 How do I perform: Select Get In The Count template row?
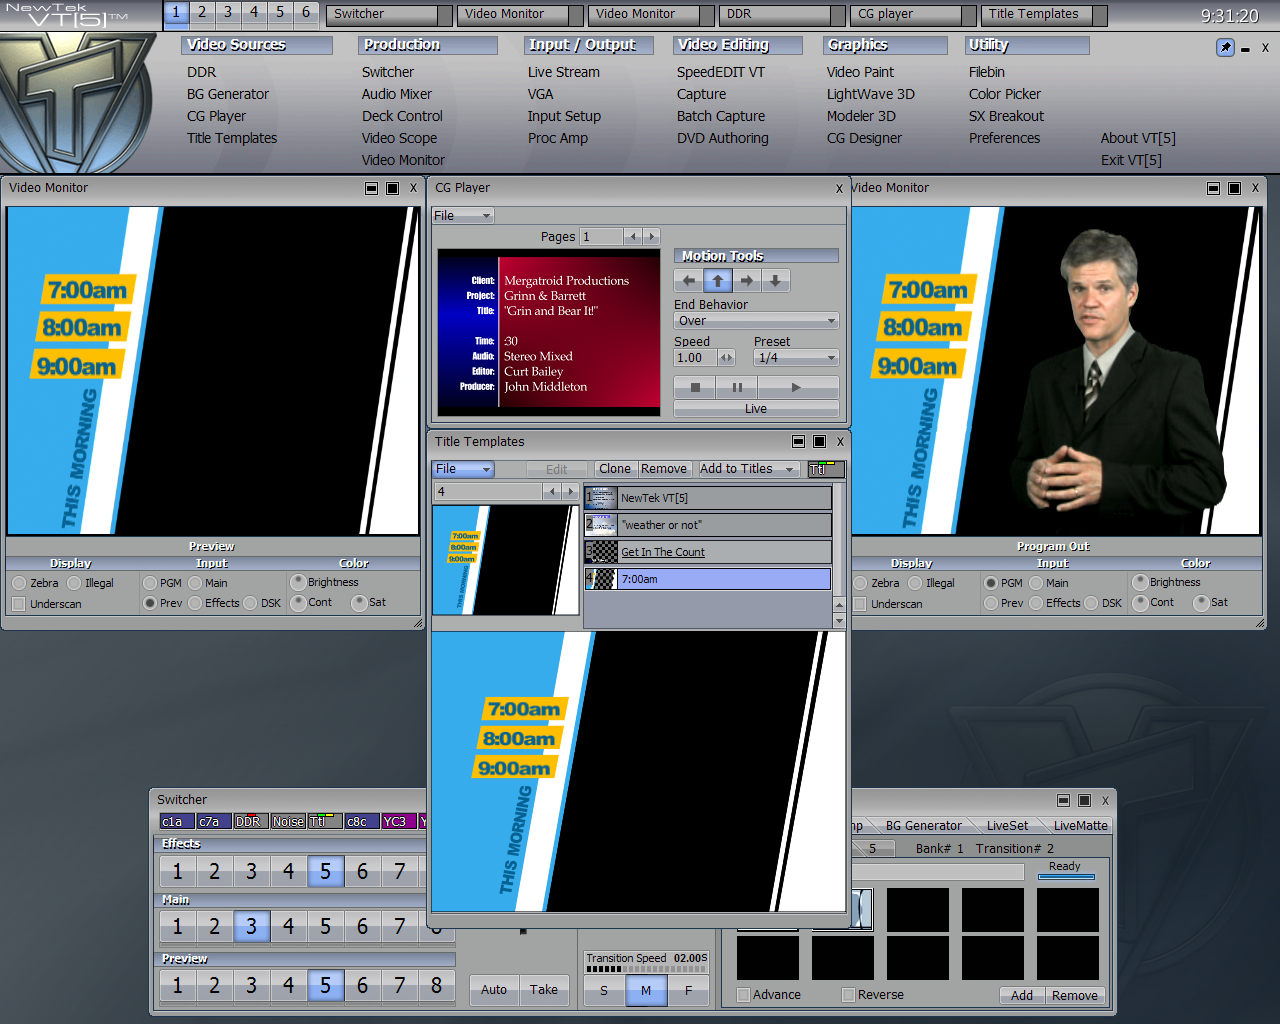(708, 552)
